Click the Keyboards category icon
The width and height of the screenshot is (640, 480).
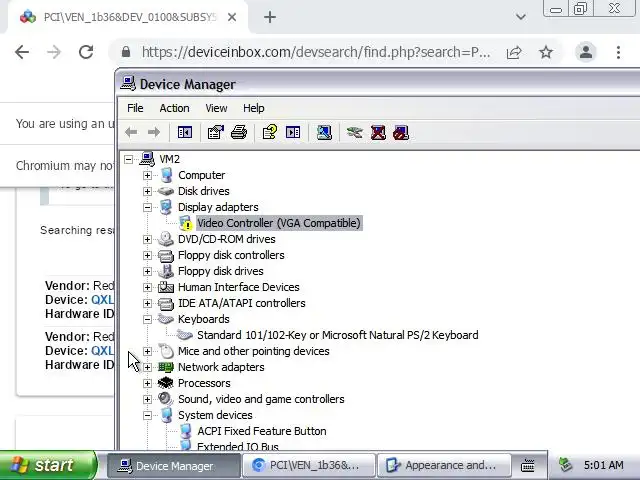pyautogui.click(x=166, y=319)
